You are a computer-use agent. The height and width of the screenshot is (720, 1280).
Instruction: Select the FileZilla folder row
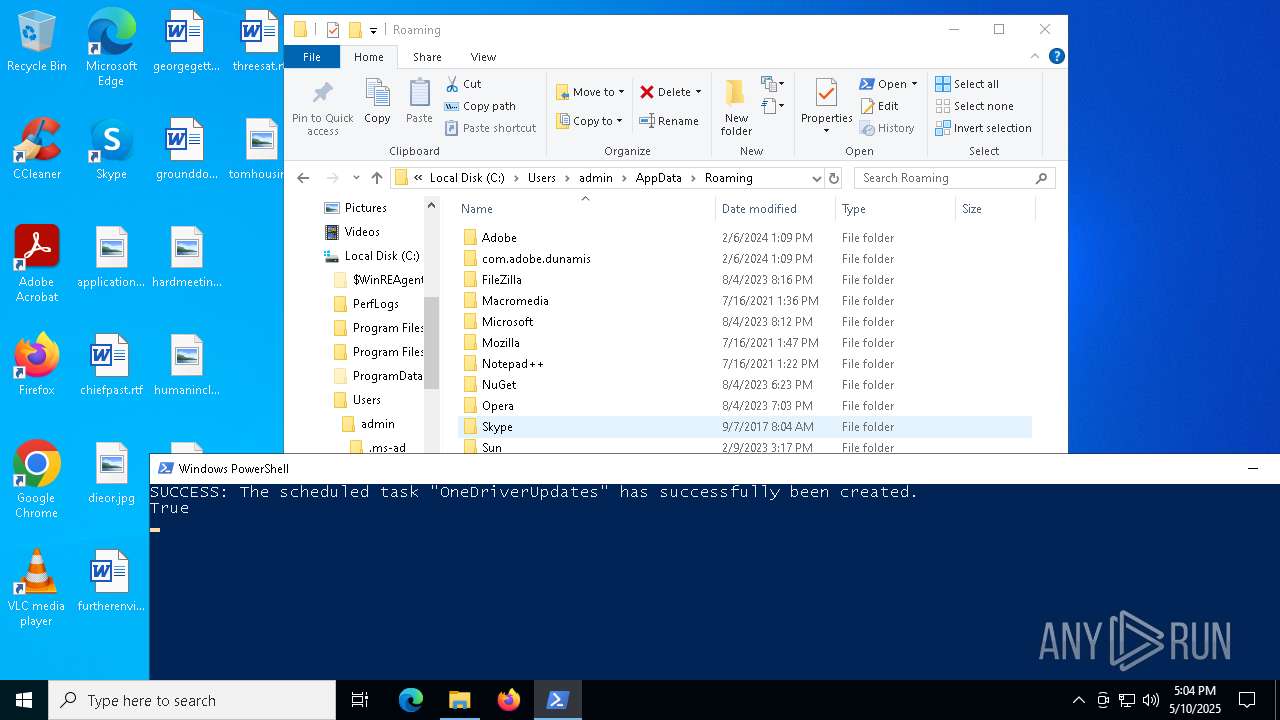coord(745,280)
